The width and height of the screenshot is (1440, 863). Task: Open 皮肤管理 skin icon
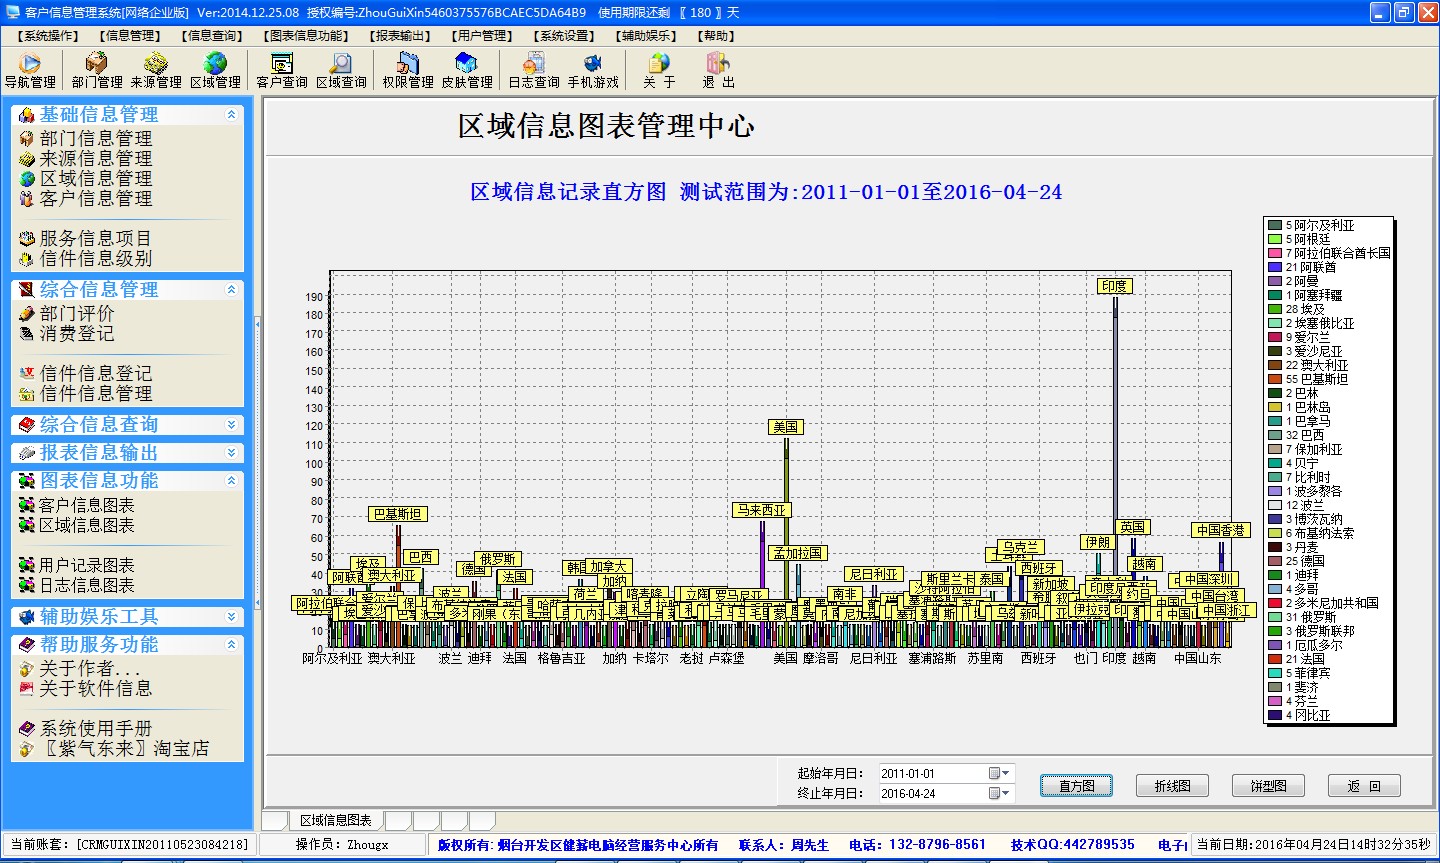[467, 70]
